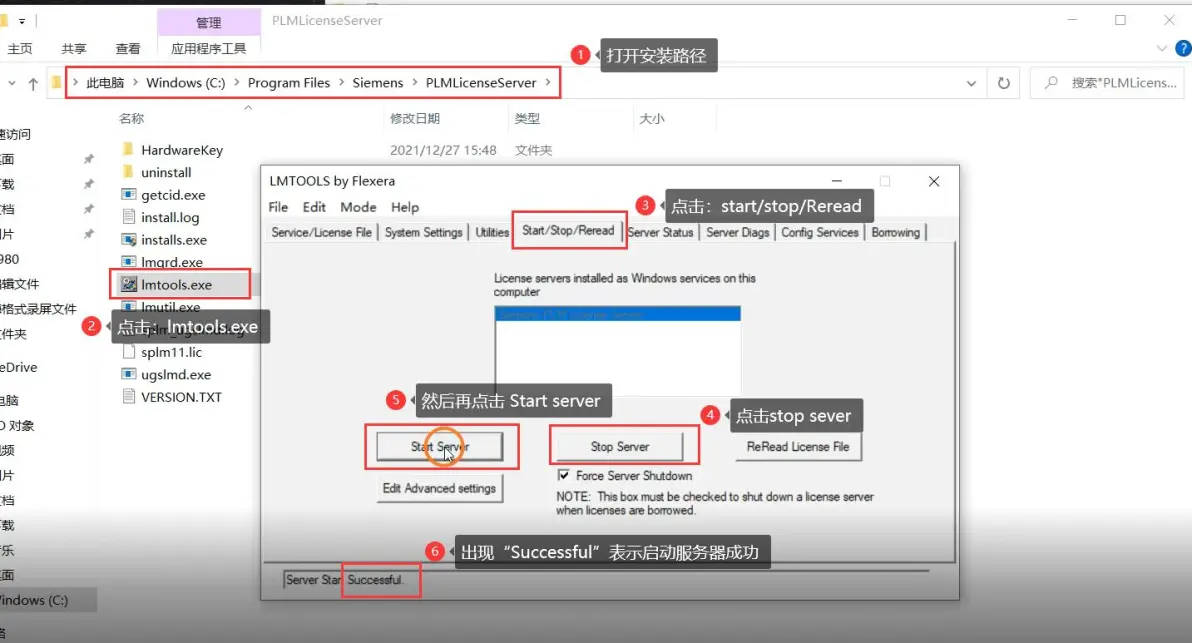Expand the Explorer ribbon with the chevron
1192x643 pixels.
pos(1161,49)
